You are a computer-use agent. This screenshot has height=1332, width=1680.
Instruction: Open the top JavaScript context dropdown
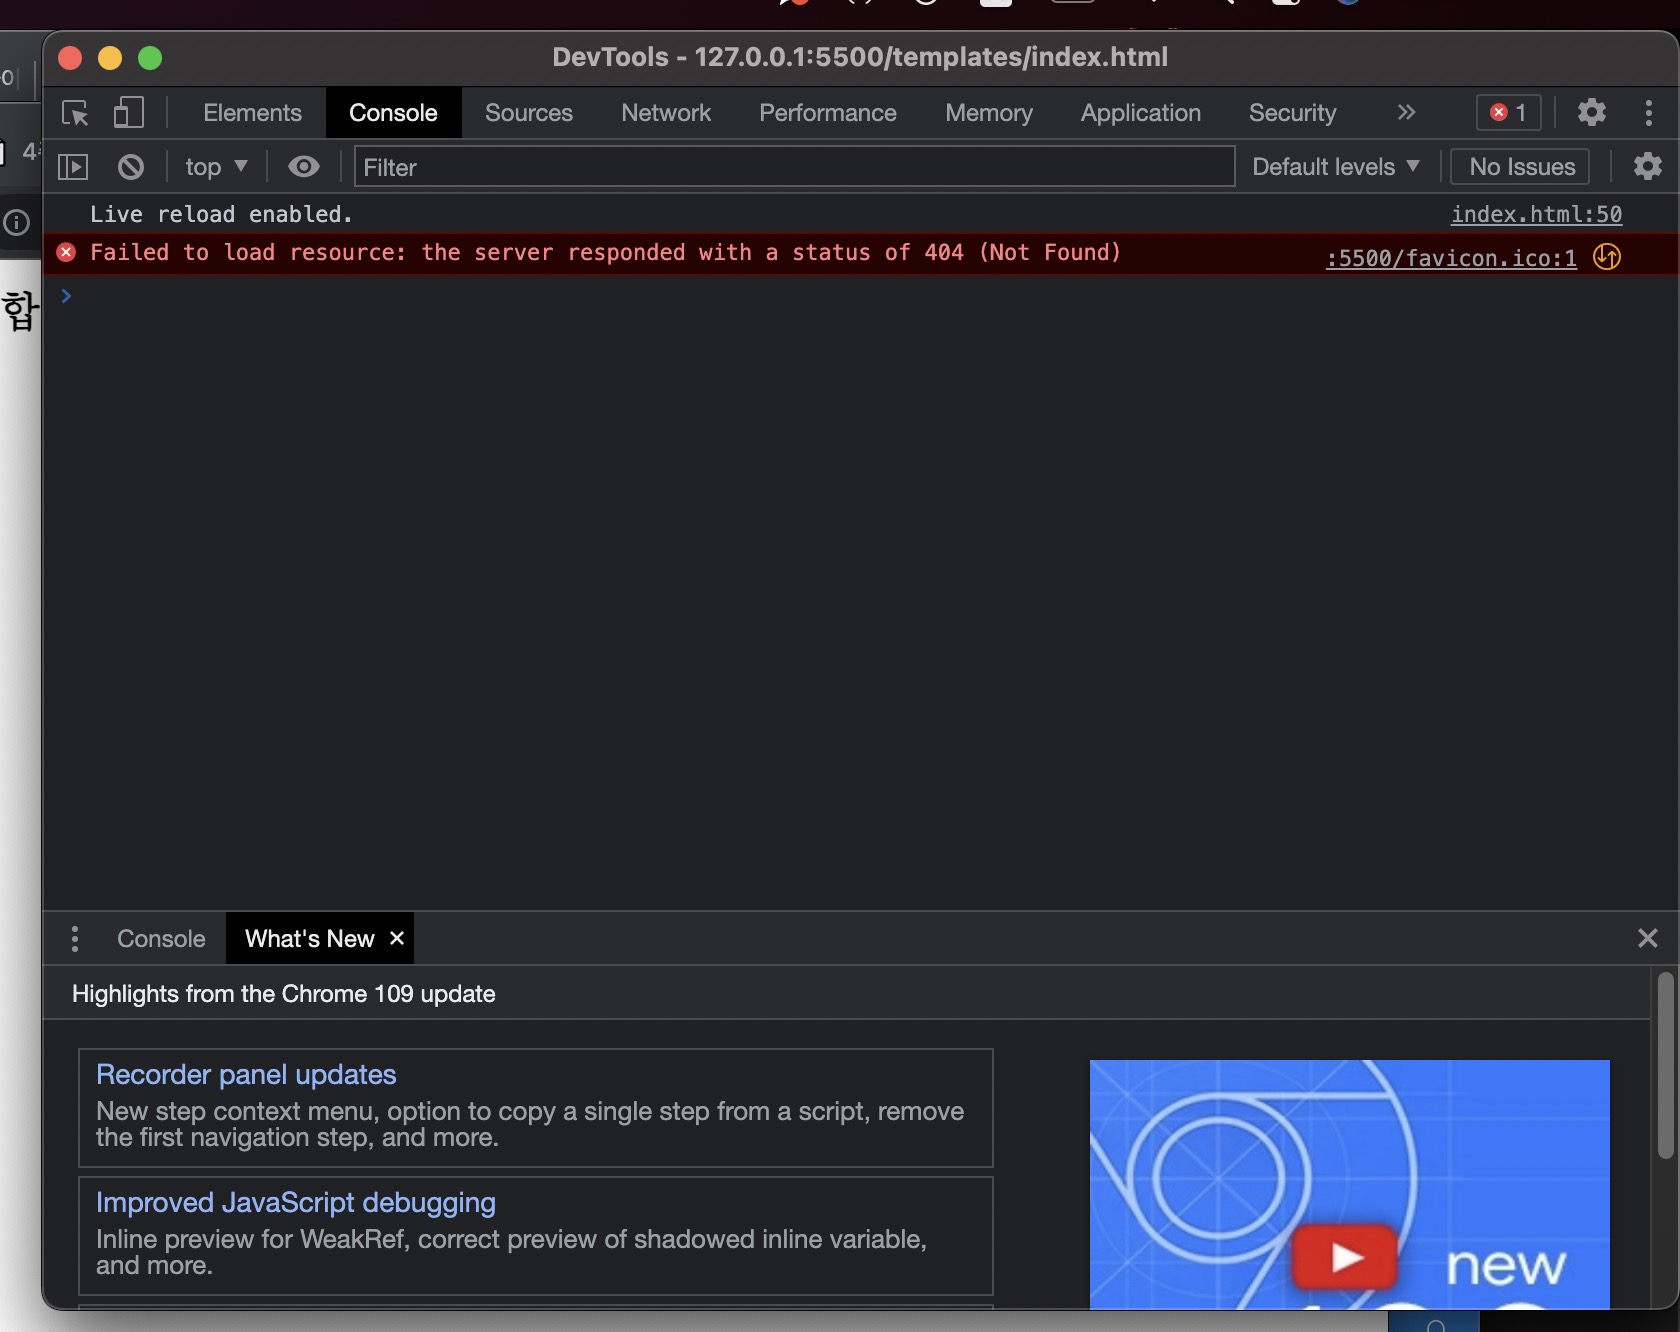216,167
